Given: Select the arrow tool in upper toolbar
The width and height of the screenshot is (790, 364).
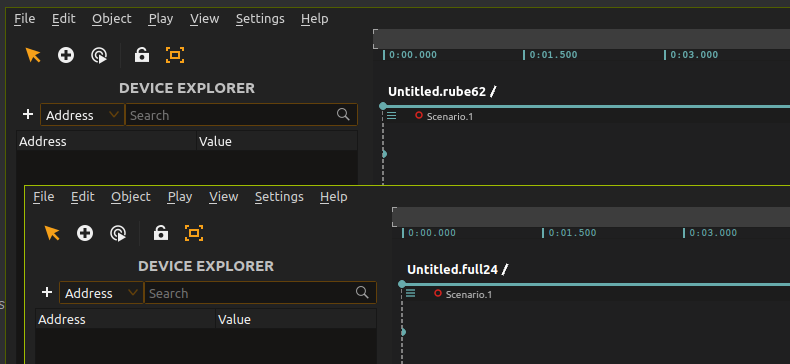Looking at the screenshot, I should (x=33, y=55).
